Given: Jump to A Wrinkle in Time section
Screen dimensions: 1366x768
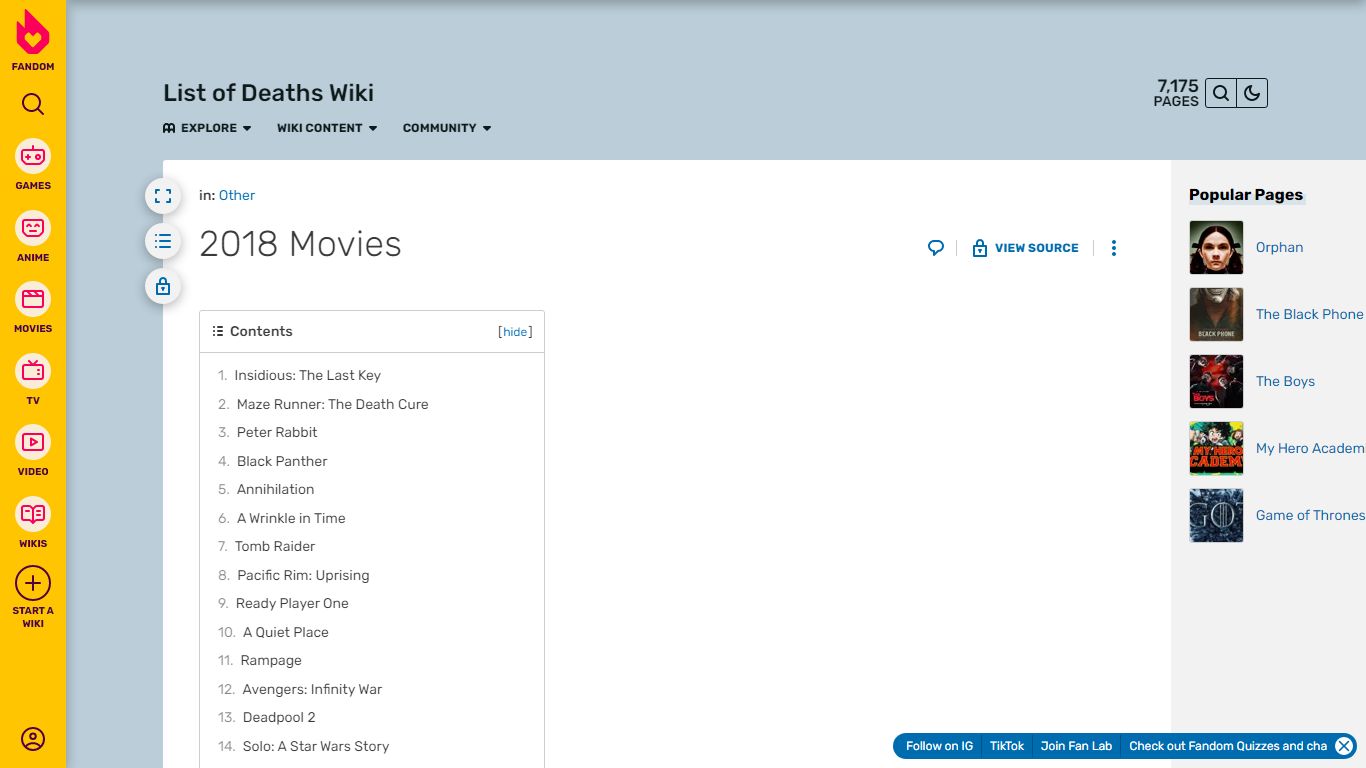Looking at the screenshot, I should [291, 518].
